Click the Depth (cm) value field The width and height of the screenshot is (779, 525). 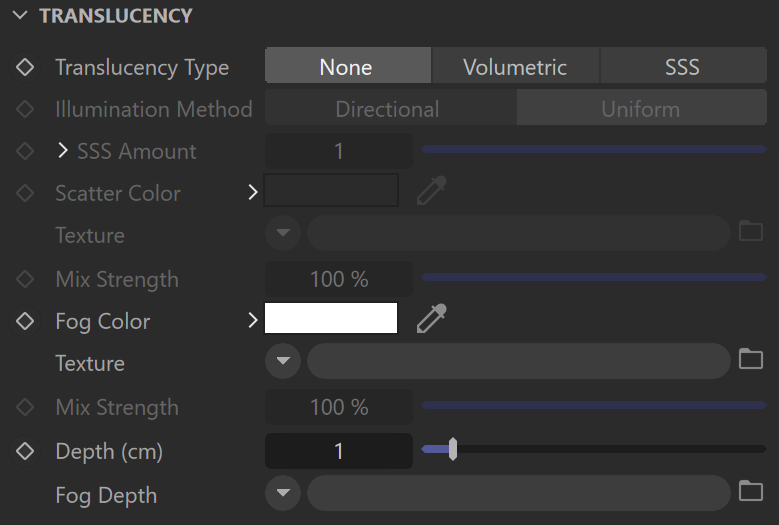coord(339,451)
